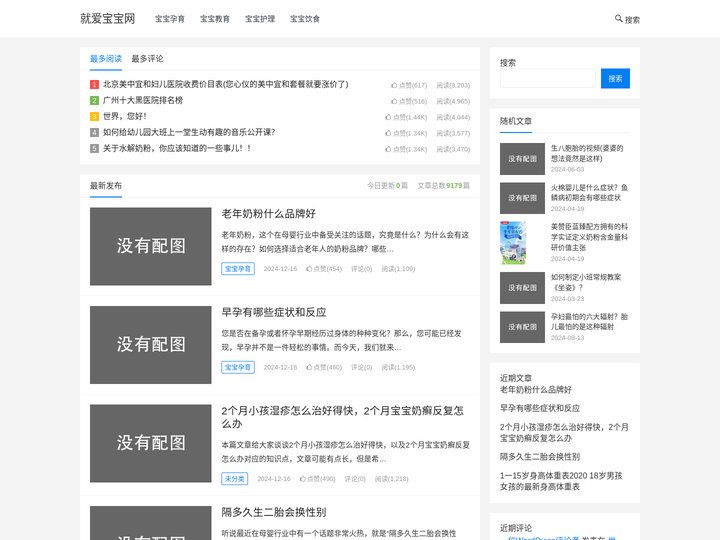Open random article 火棉婴儿是什么症状
The width and height of the screenshot is (720, 540).
pos(589,193)
